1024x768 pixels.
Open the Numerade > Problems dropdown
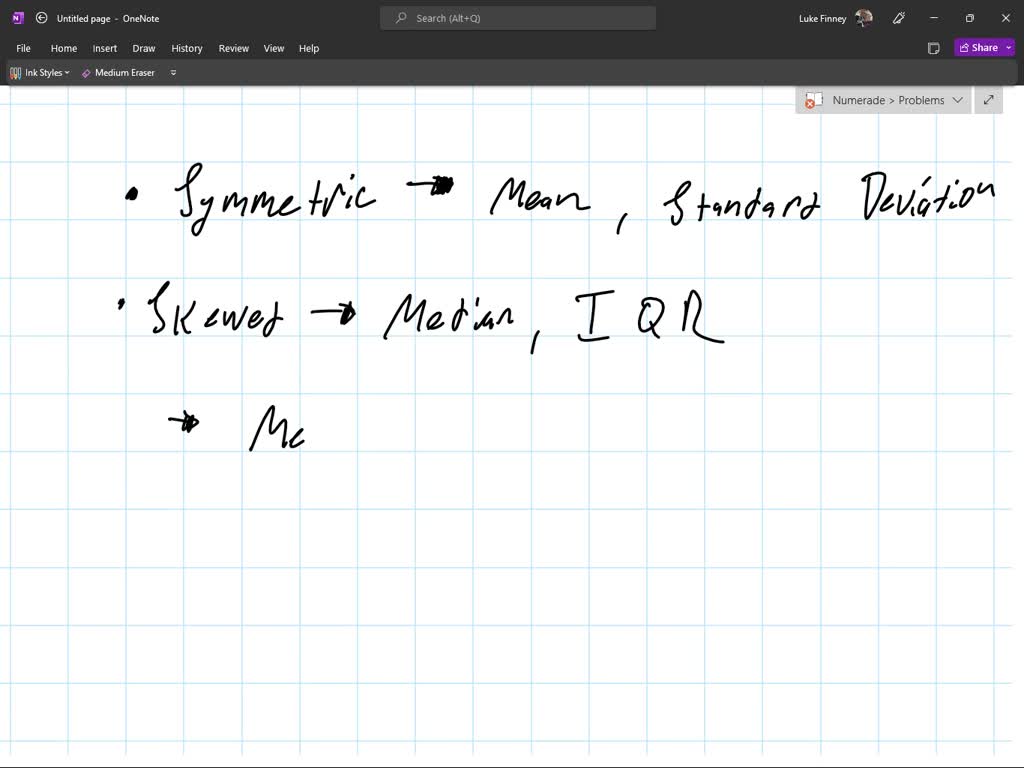958,100
